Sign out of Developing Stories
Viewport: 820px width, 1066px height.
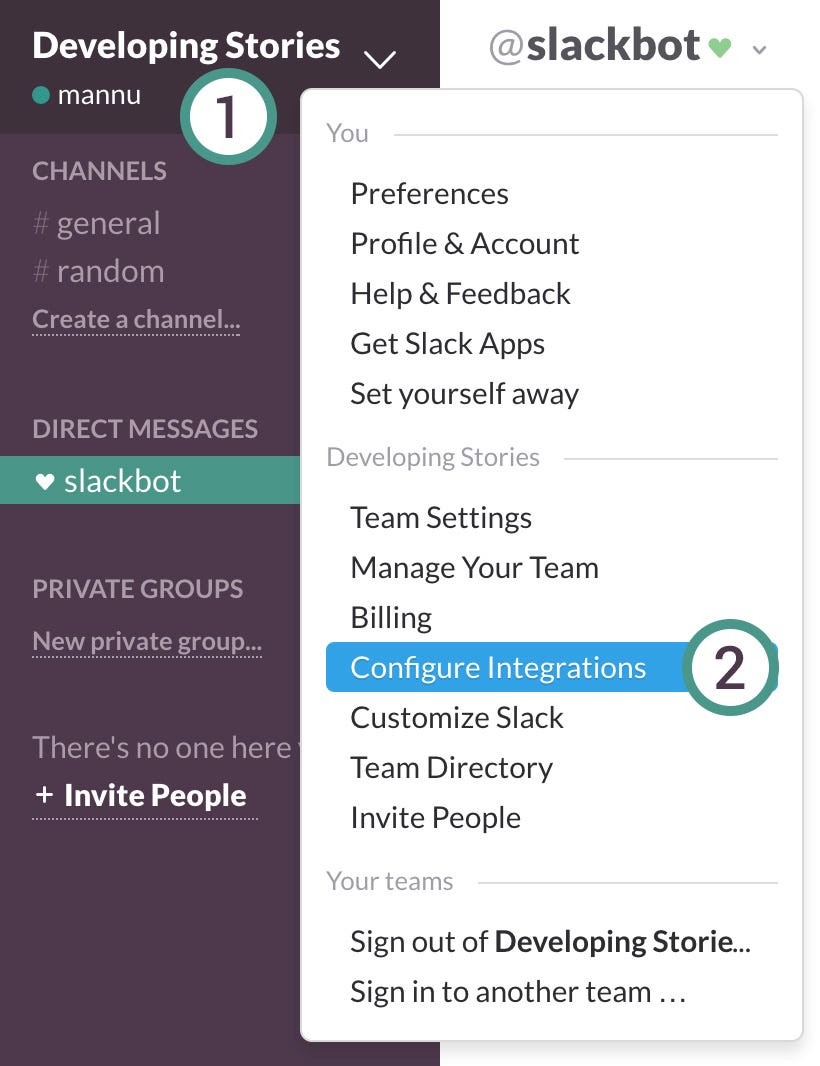(550, 942)
